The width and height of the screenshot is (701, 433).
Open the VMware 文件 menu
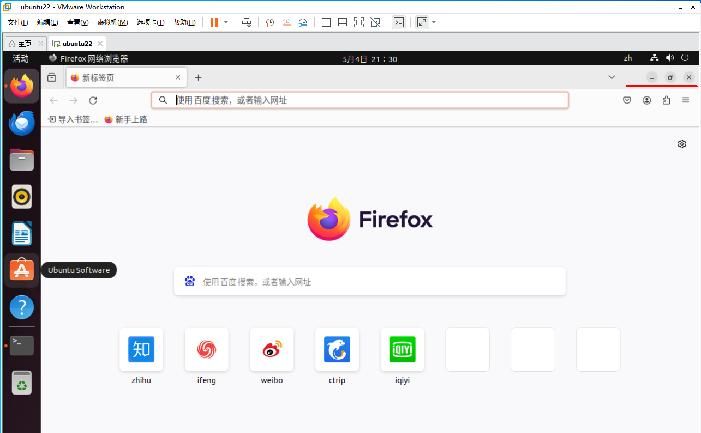pos(18,22)
